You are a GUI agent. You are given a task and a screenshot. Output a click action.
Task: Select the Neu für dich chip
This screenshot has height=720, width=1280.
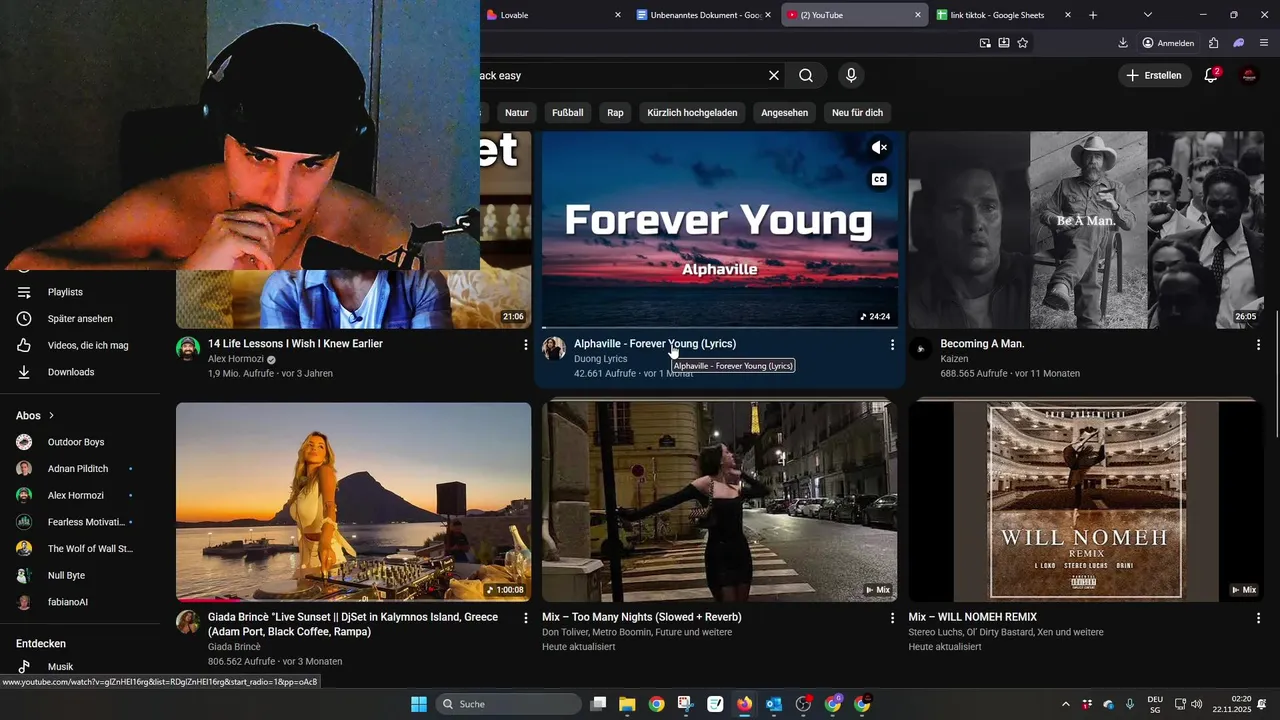point(857,113)
